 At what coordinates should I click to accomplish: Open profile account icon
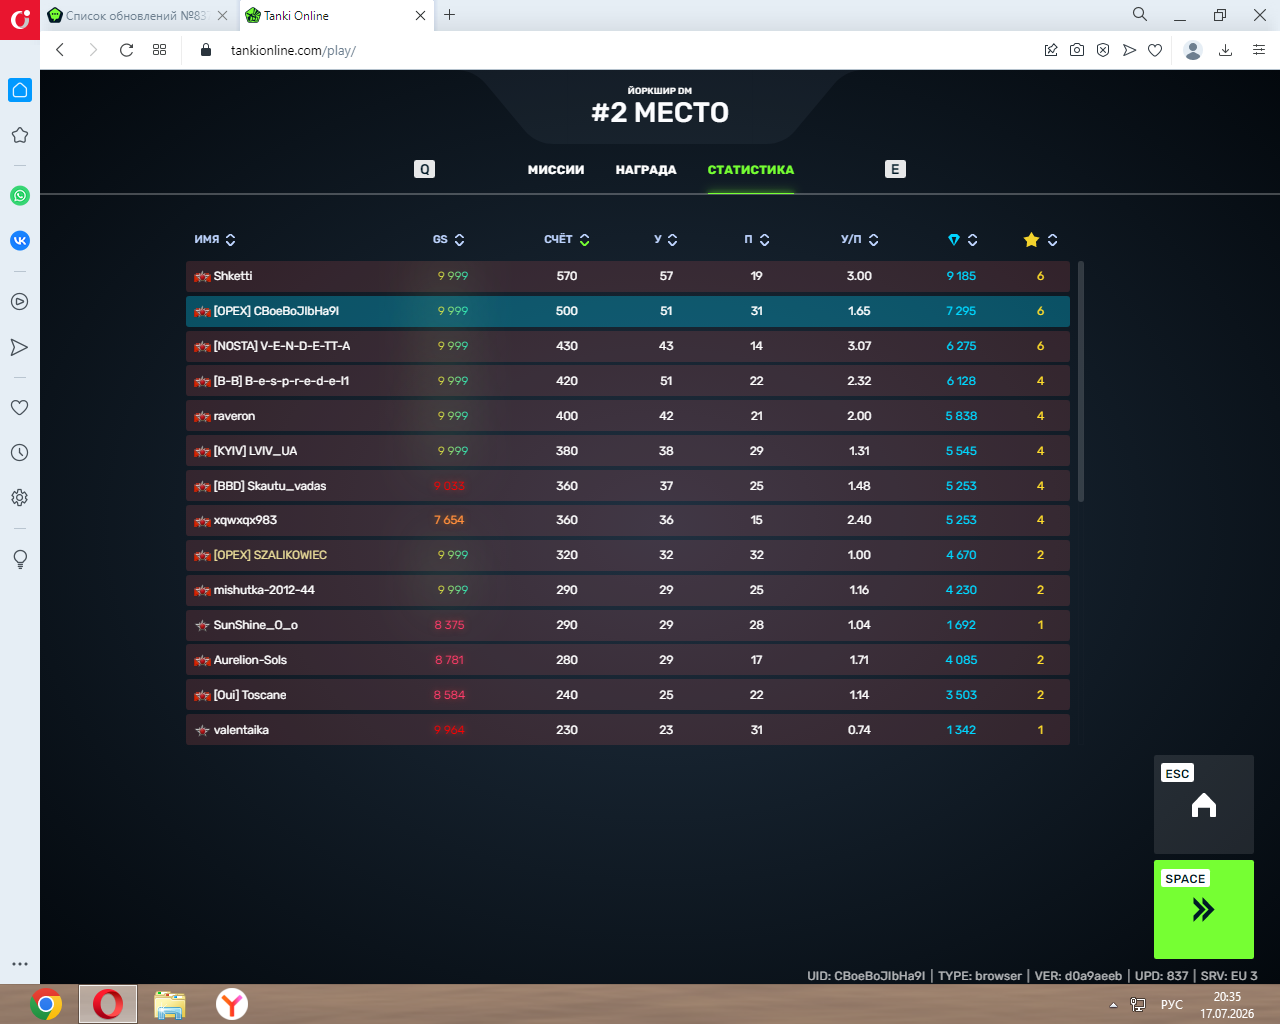click(x=1192, y=50)
